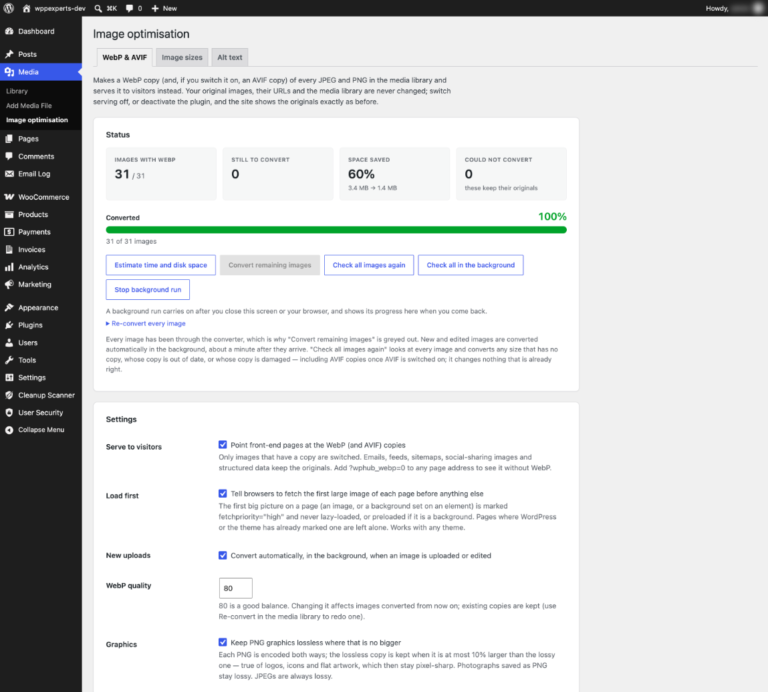Open the Library submenu item

17,91
